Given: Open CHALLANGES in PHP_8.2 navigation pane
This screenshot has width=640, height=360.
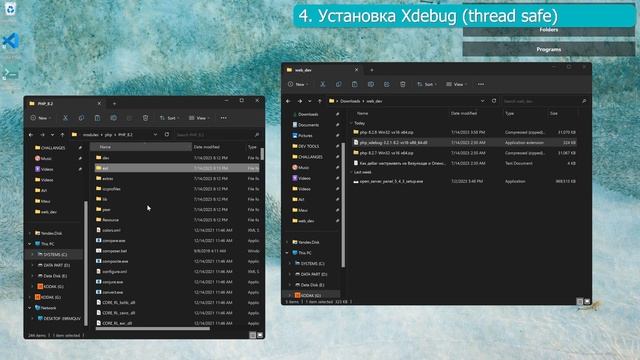Looking at the screenshot, I should coord(53,148).
